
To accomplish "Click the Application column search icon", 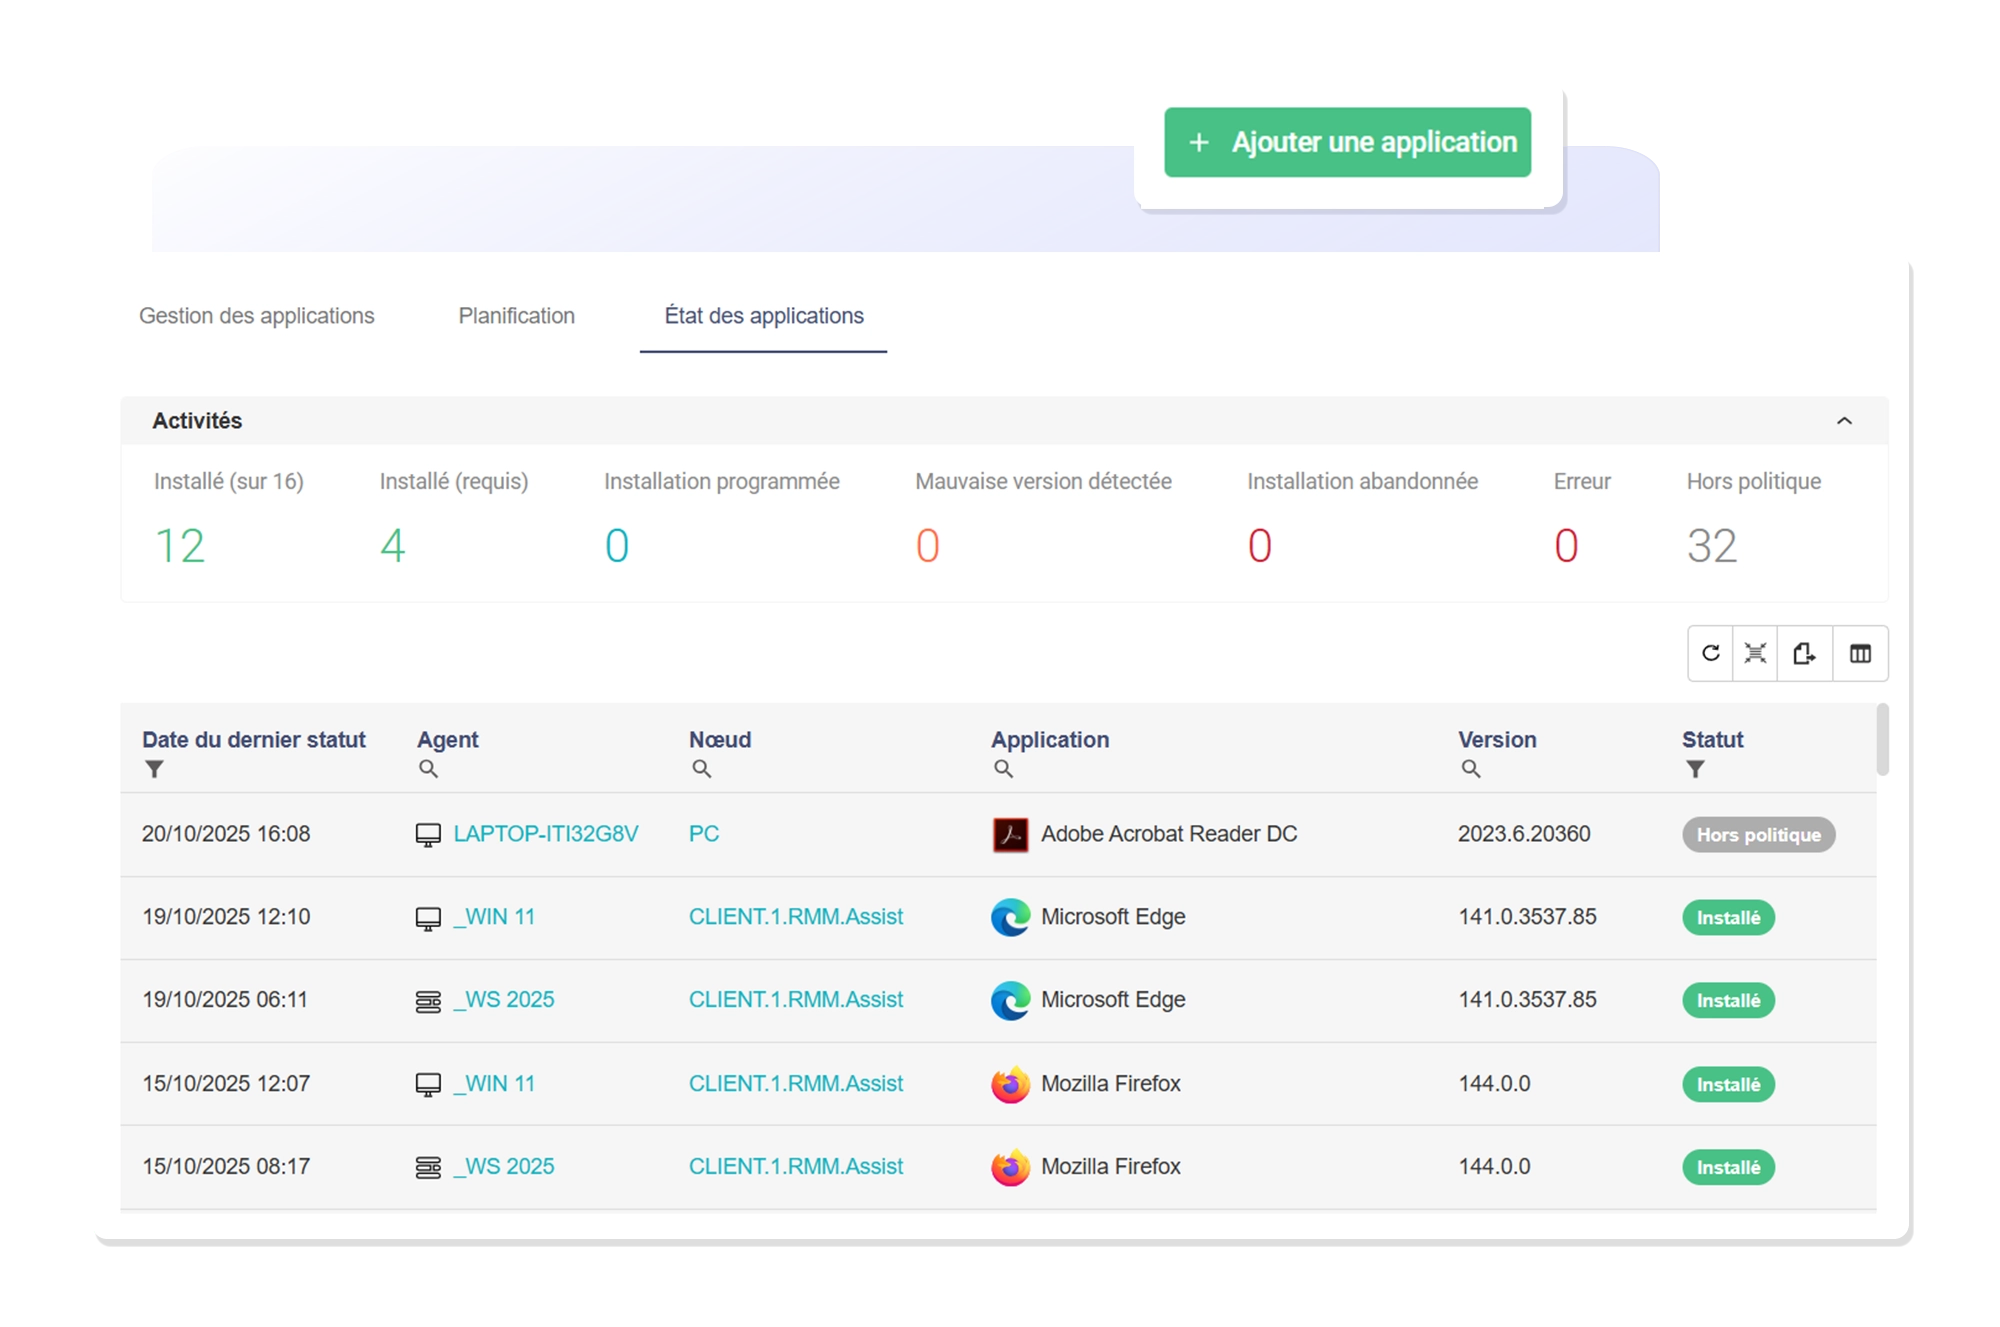I will tap(1003, 768).
